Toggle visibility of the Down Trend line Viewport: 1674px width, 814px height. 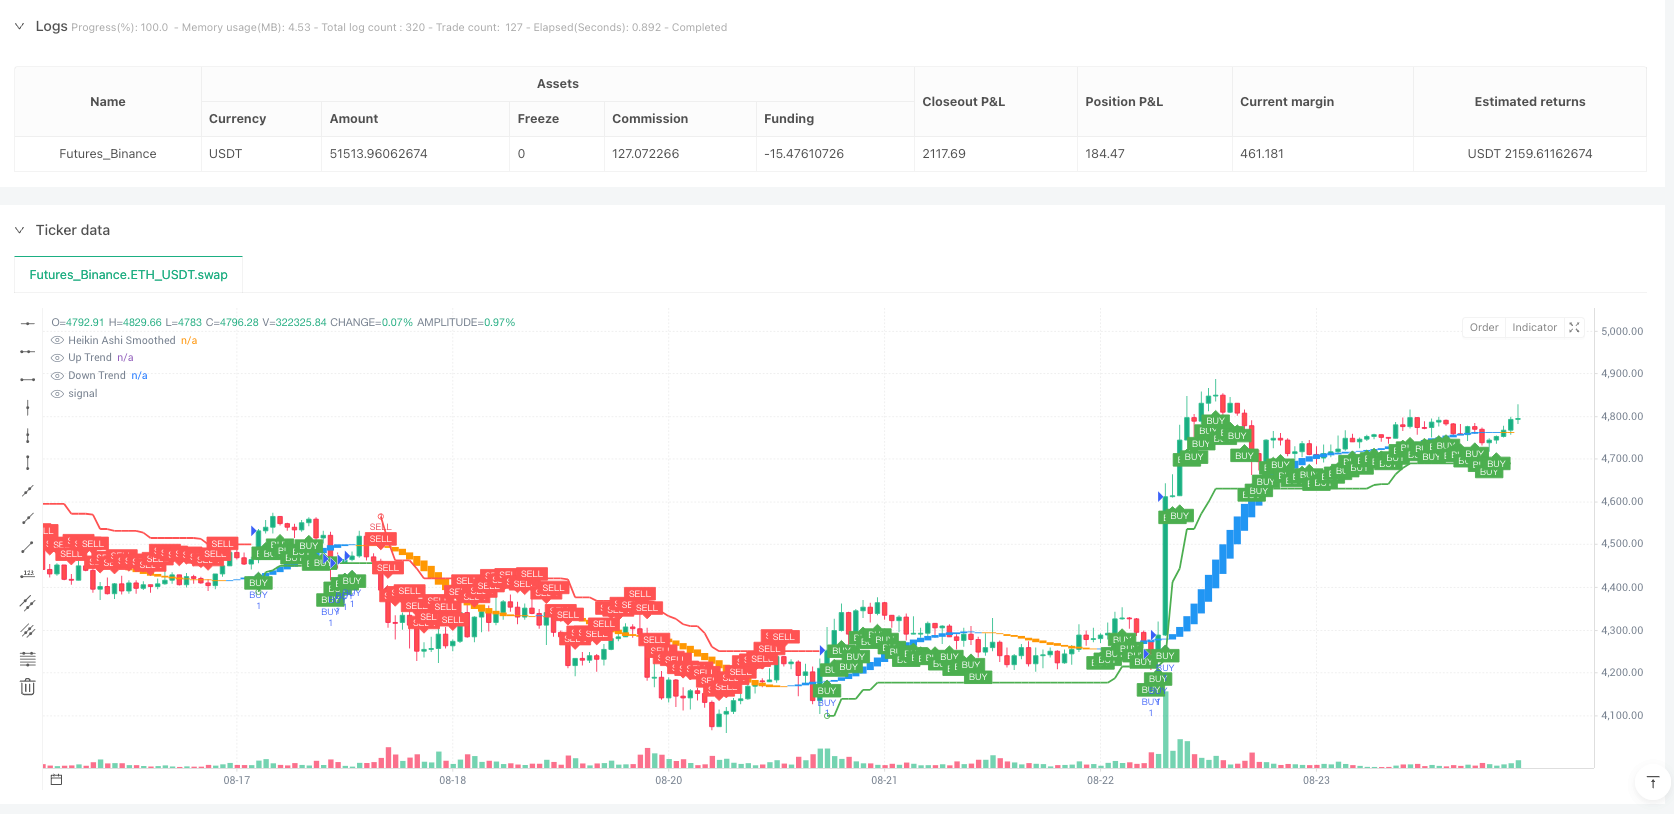57,376
